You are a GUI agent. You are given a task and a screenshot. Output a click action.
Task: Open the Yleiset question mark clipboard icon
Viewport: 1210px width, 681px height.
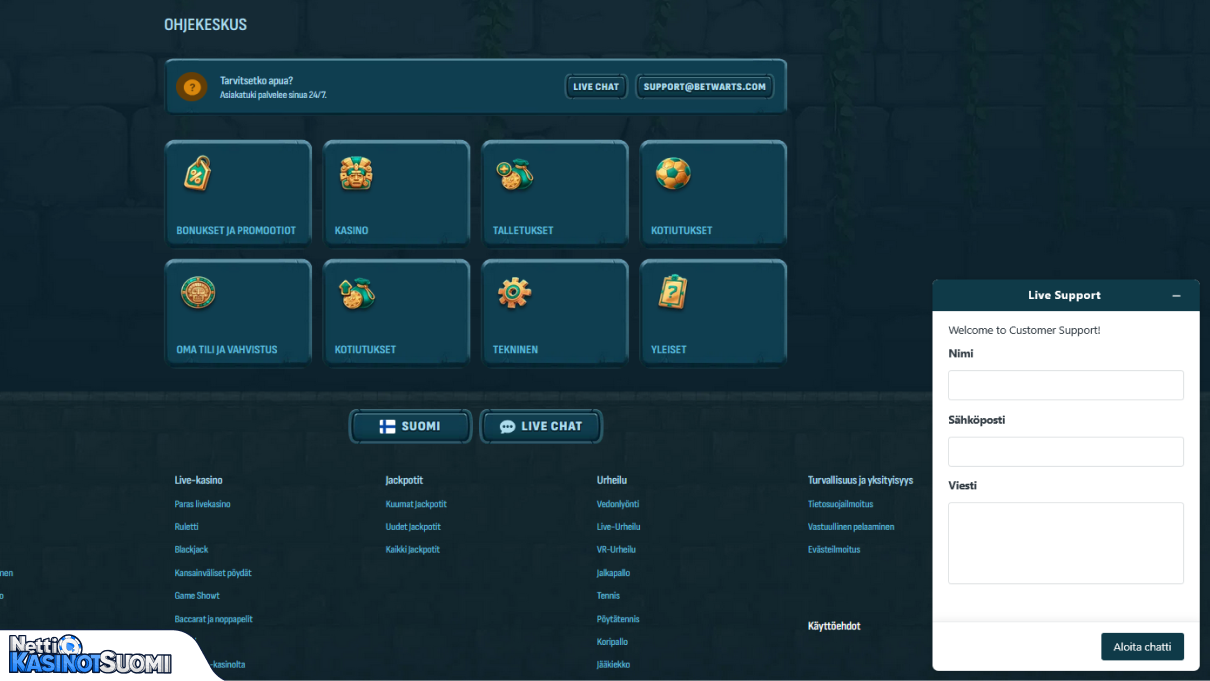pyautogui.click(x=673, y=293)
